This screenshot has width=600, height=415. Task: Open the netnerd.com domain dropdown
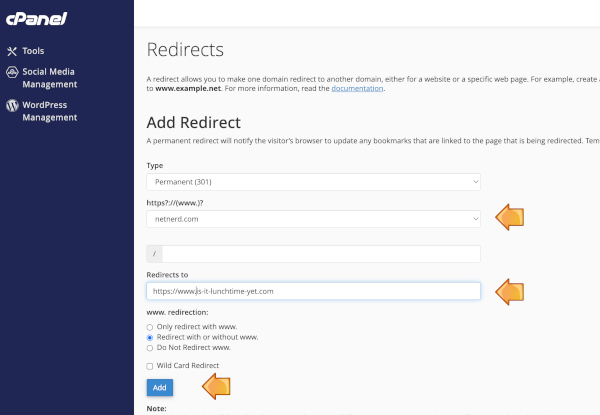click(313, 219)
